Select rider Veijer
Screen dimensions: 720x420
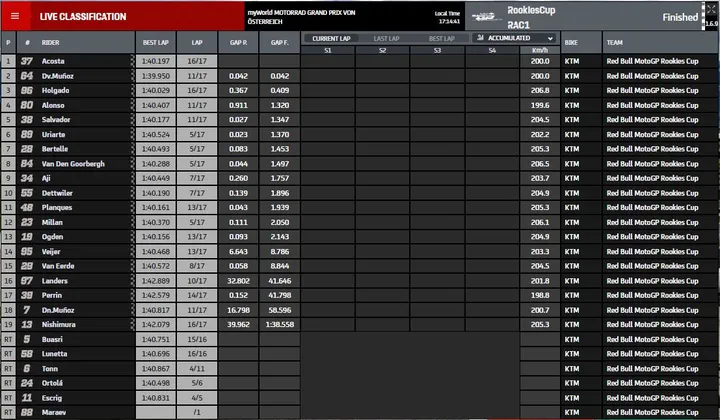51,252
